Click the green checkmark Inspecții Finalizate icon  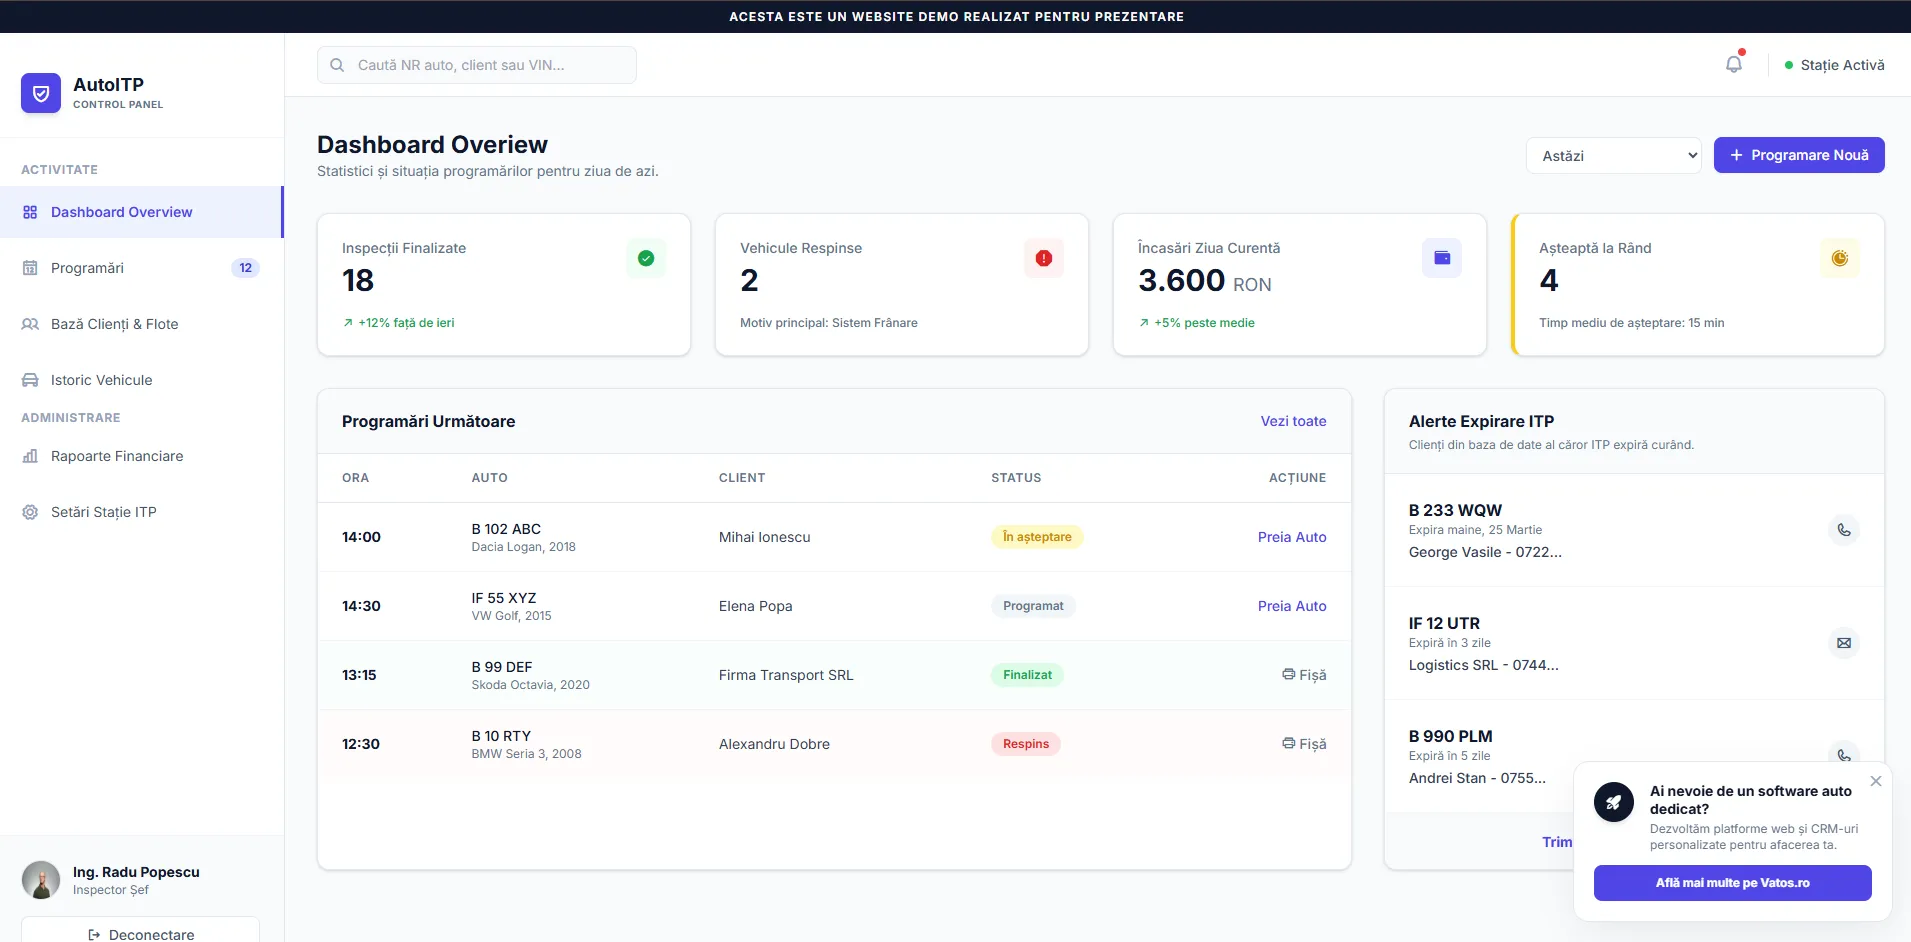click(646, 258)
